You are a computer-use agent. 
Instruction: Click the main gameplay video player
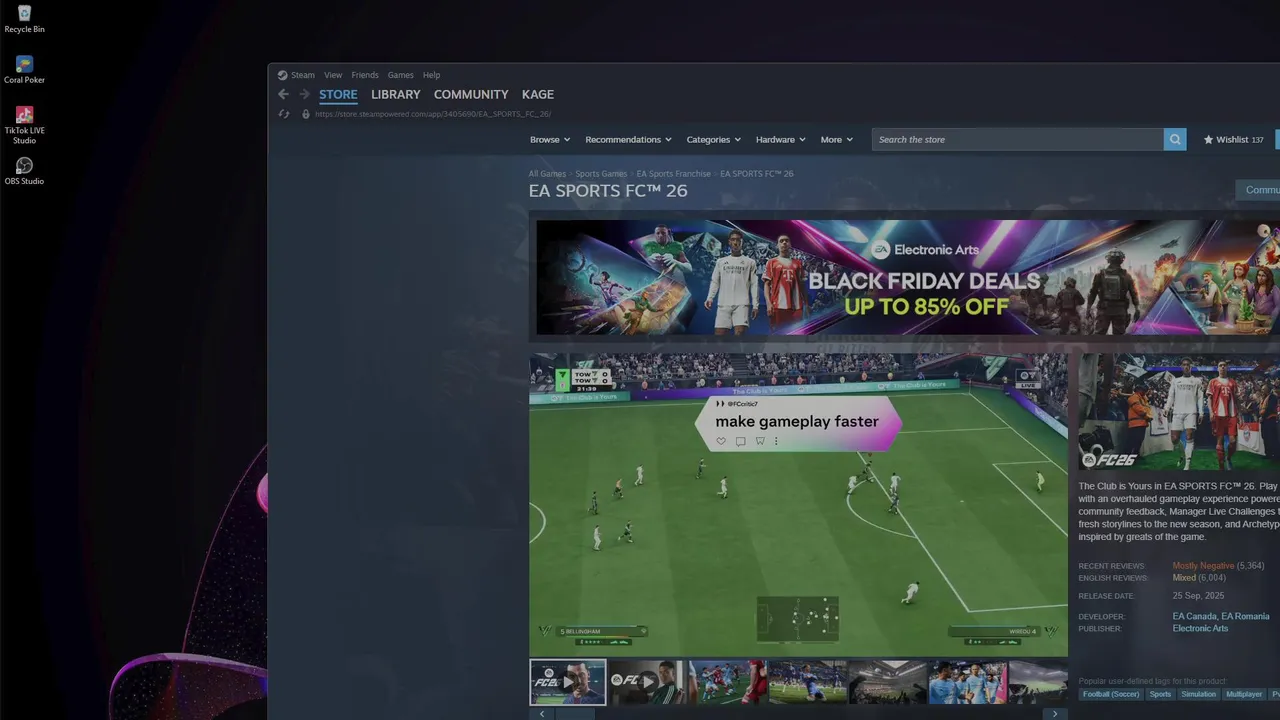coord(798,504)
